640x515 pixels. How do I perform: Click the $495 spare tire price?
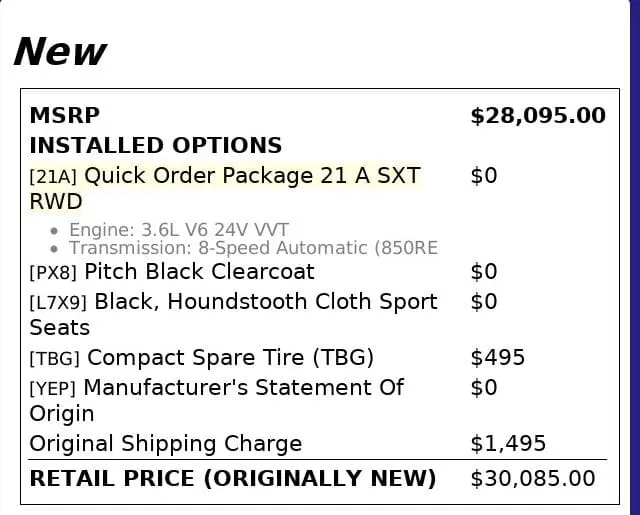pos(497,357)
